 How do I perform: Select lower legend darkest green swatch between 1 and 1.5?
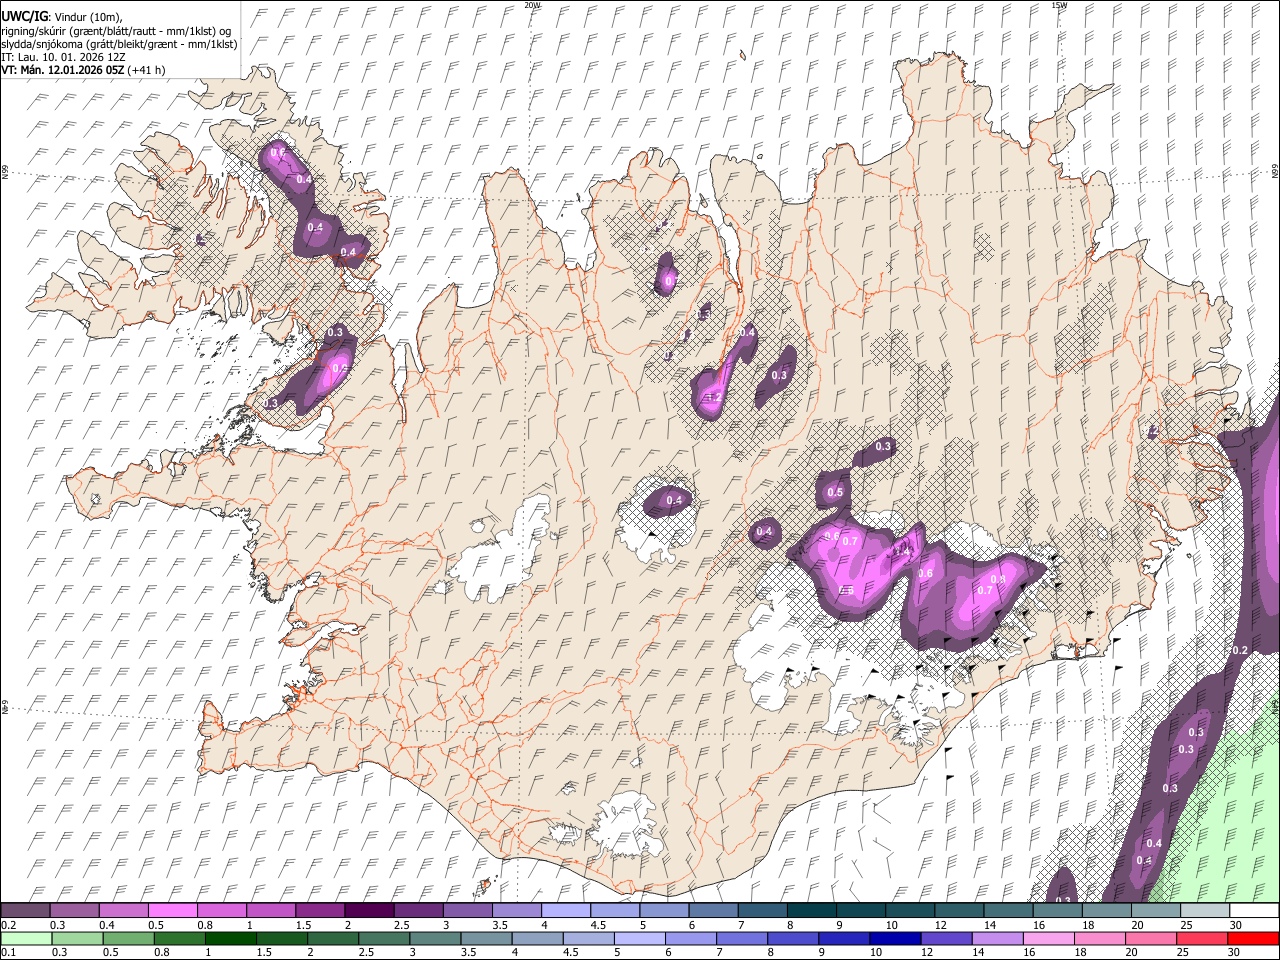[x=231, y=939]
